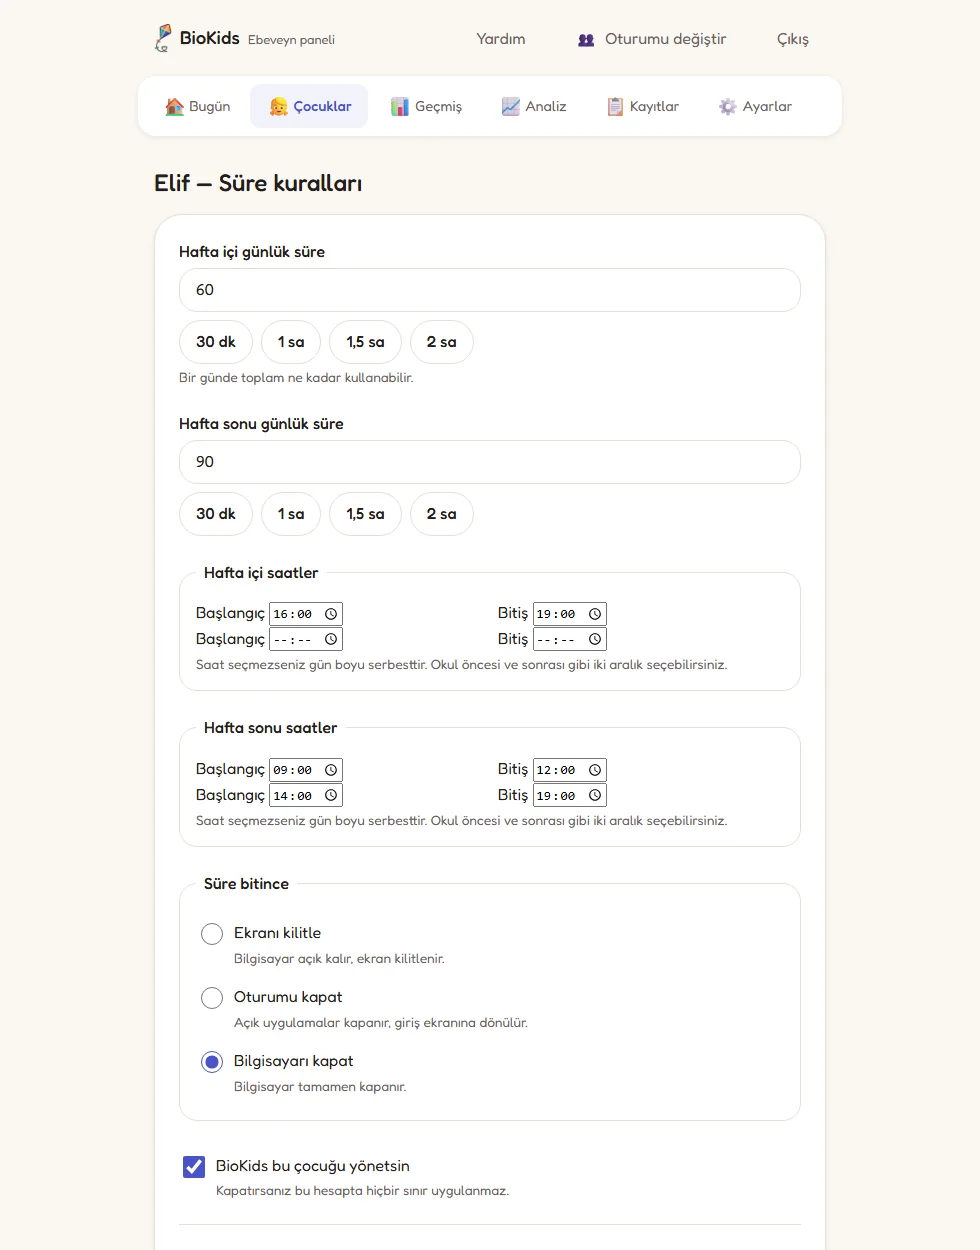Viewport: 980px width, 1250px height.
Task: Choose 1,5 sa preset for Hafta içi
Action: 365,342
